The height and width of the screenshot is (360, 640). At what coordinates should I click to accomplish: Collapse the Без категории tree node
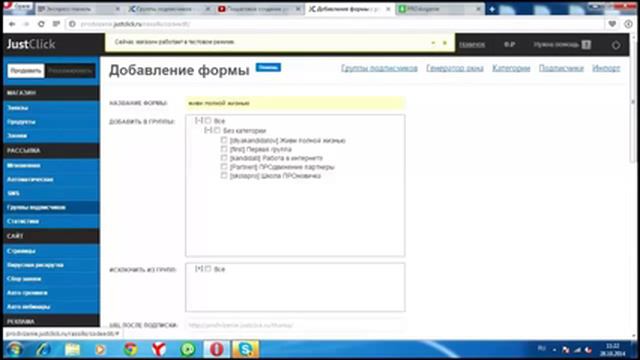click(x=208, y=131)
